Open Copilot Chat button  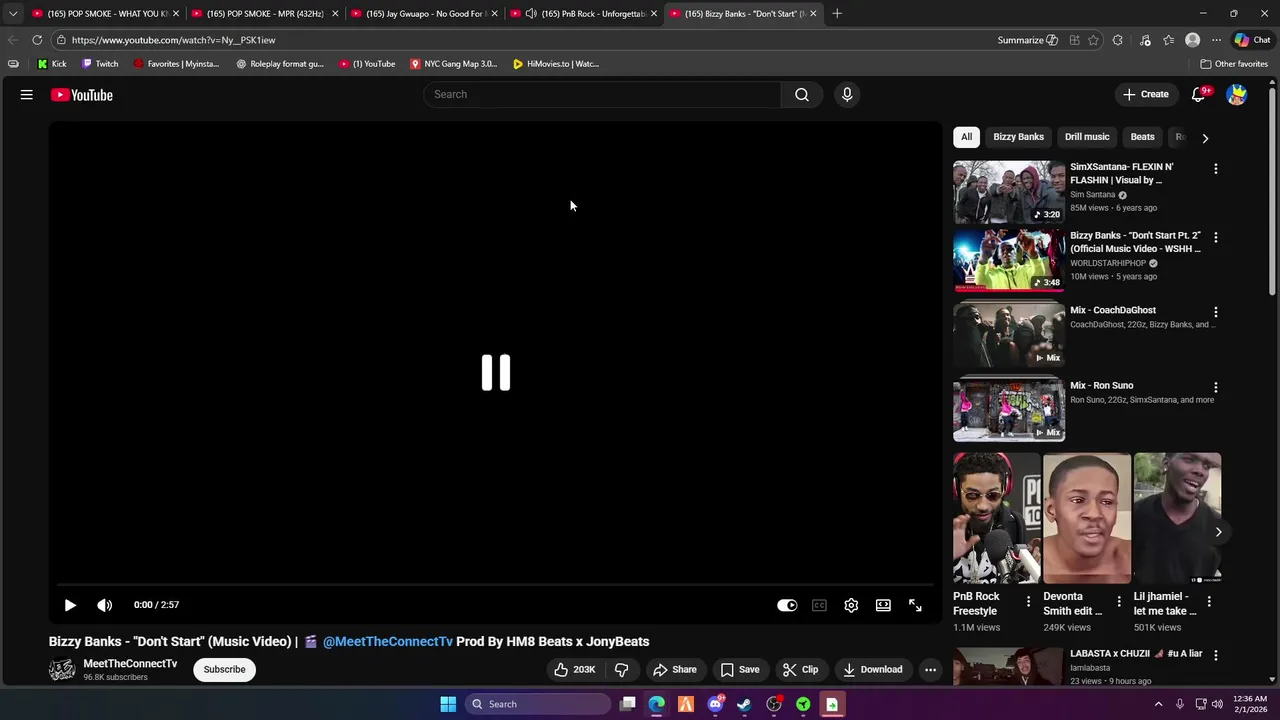coord(1252,40)
